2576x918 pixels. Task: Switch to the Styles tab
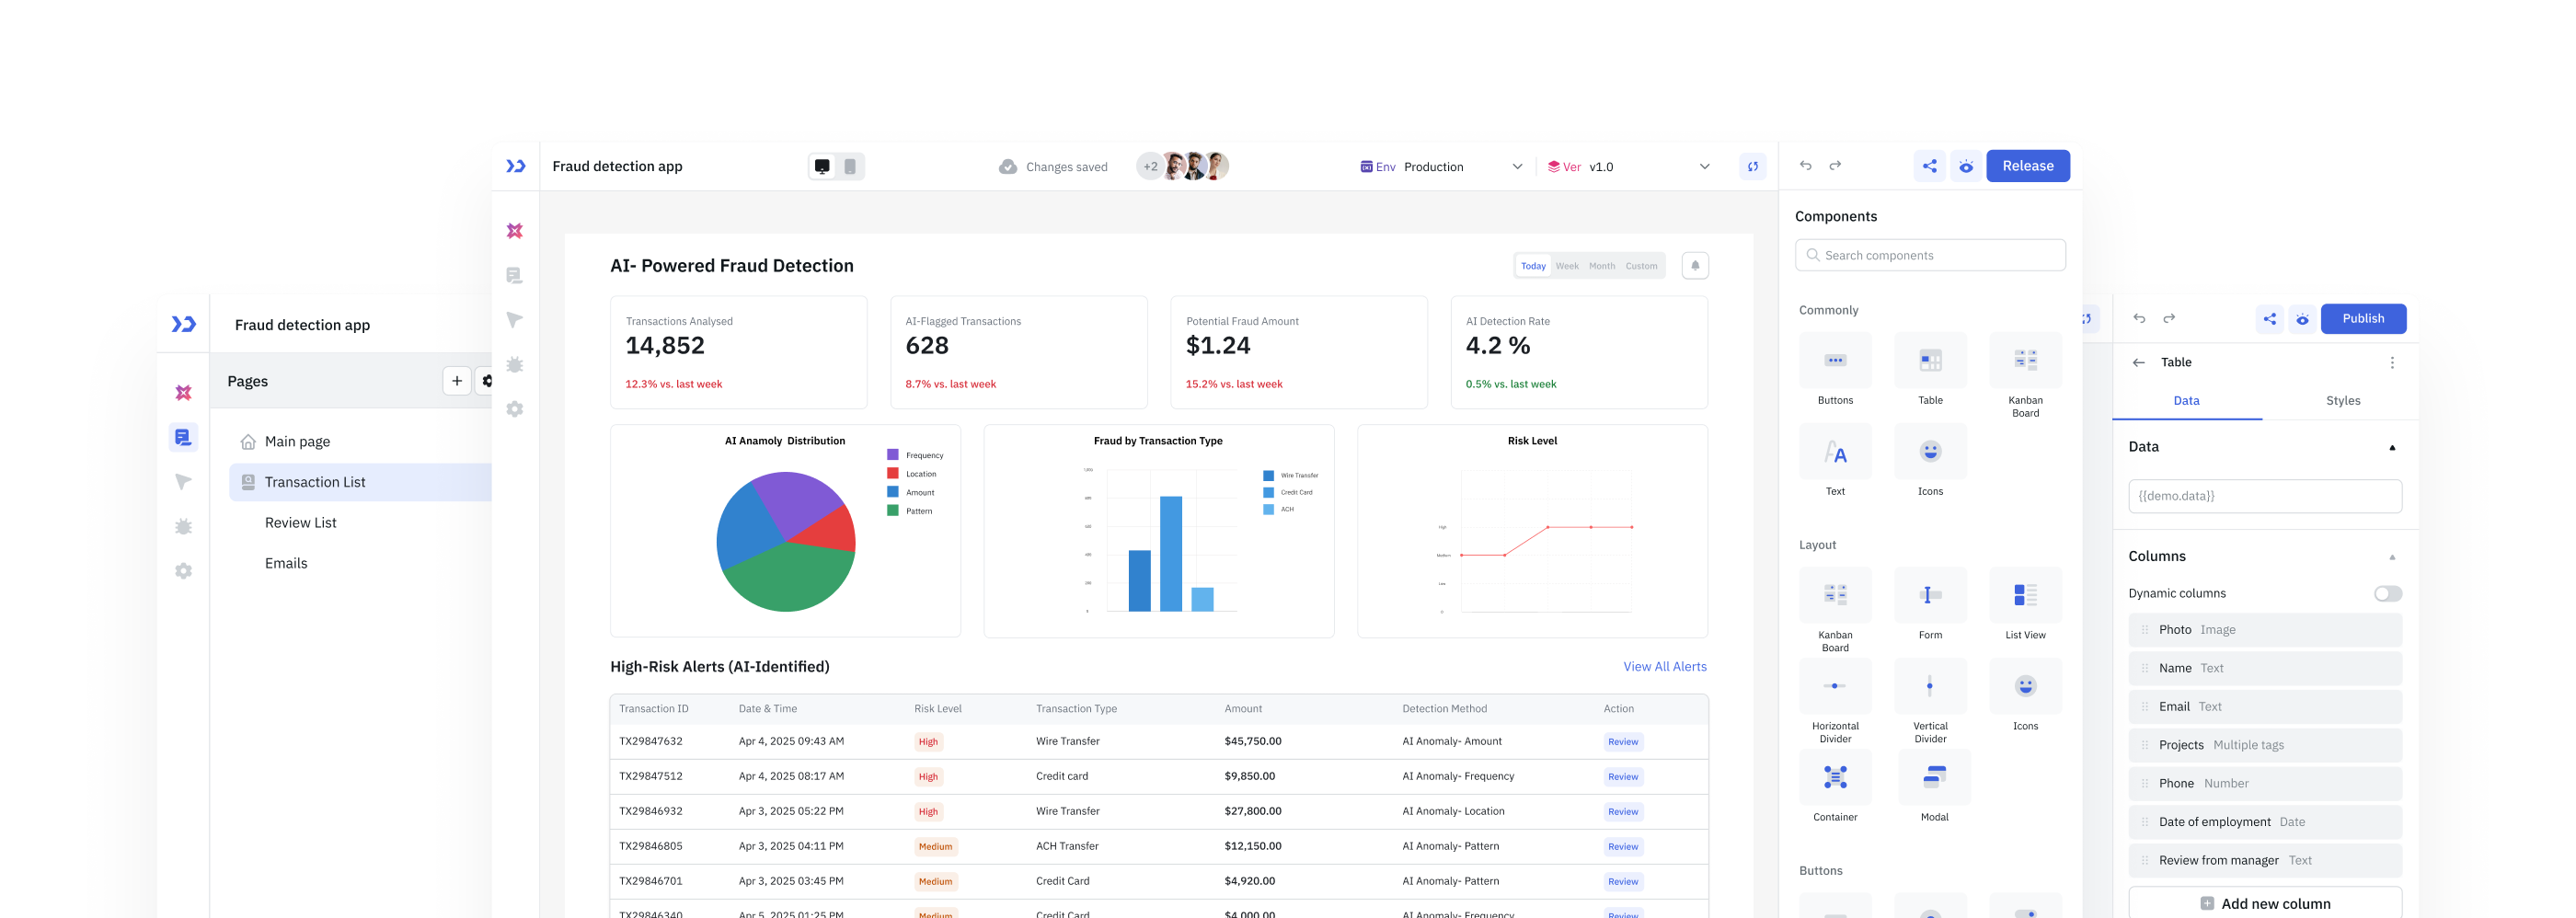pos(2342,401)
